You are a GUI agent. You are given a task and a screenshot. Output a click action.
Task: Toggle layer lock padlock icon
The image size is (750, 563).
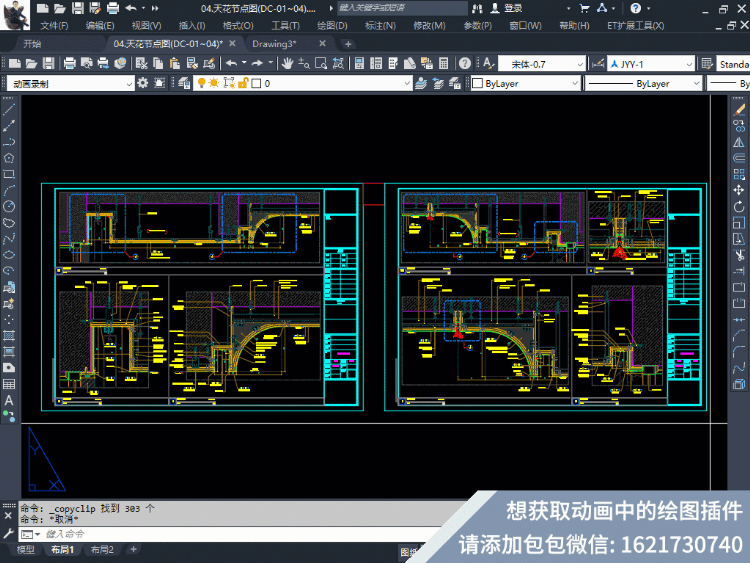tap(243, 83)
